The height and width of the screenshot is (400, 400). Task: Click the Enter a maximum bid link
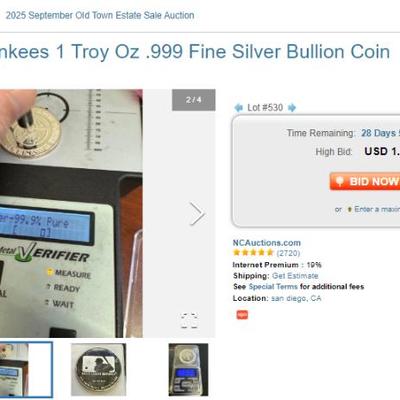pos(377,209)
